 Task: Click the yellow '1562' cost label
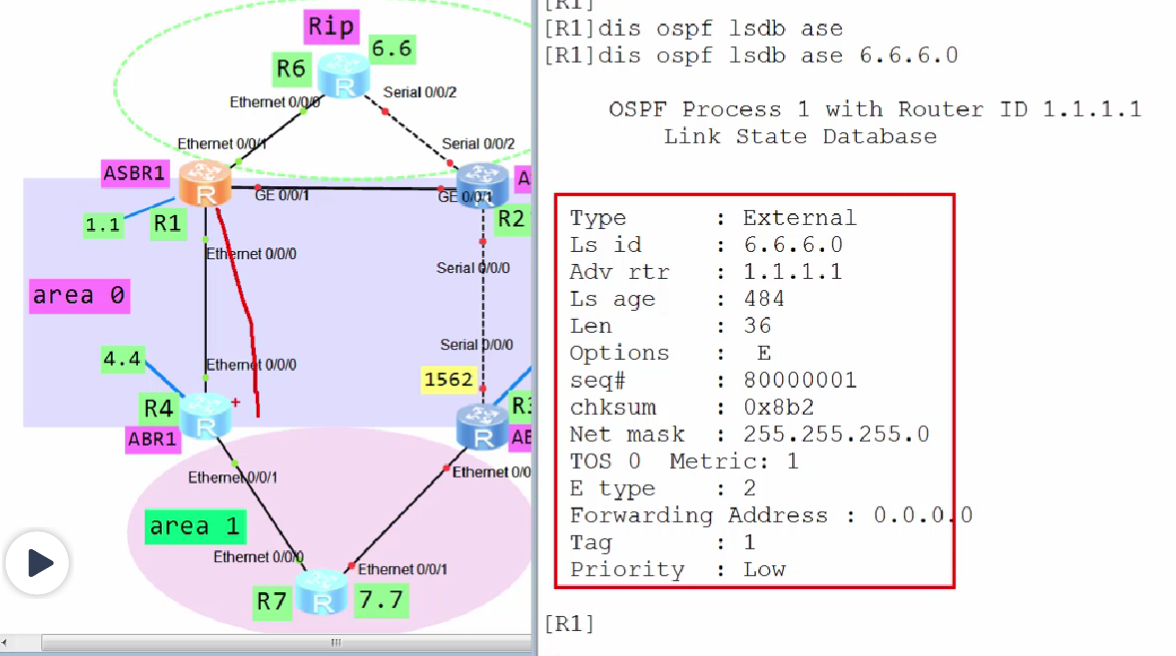point(448,380)
